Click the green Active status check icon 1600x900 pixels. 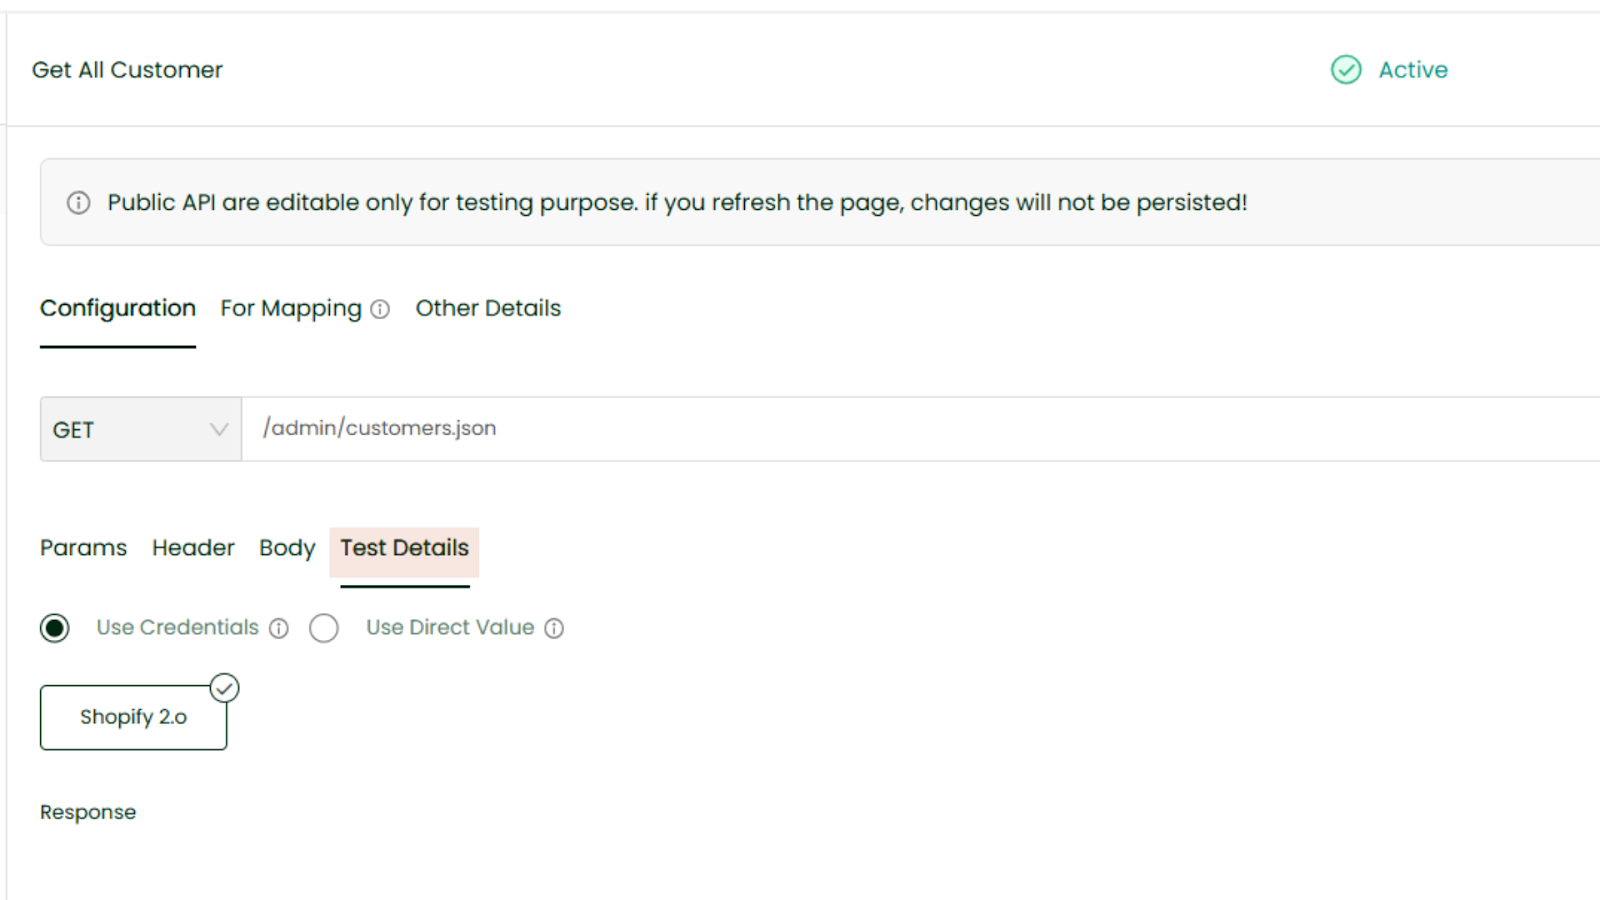coord(1346,70)
